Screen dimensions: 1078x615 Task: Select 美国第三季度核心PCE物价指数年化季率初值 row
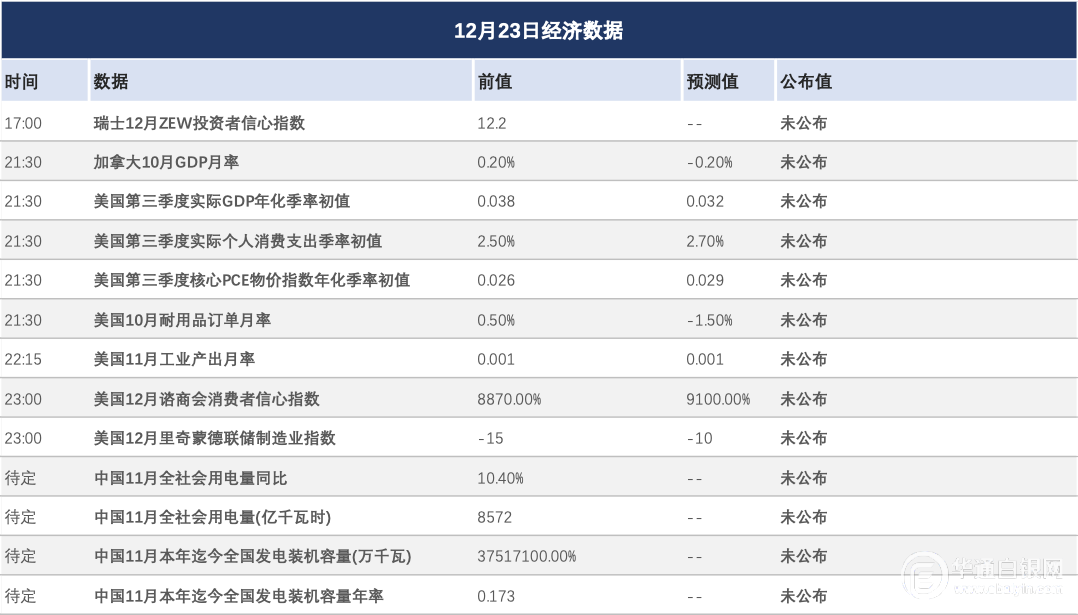tap(252, 280)
